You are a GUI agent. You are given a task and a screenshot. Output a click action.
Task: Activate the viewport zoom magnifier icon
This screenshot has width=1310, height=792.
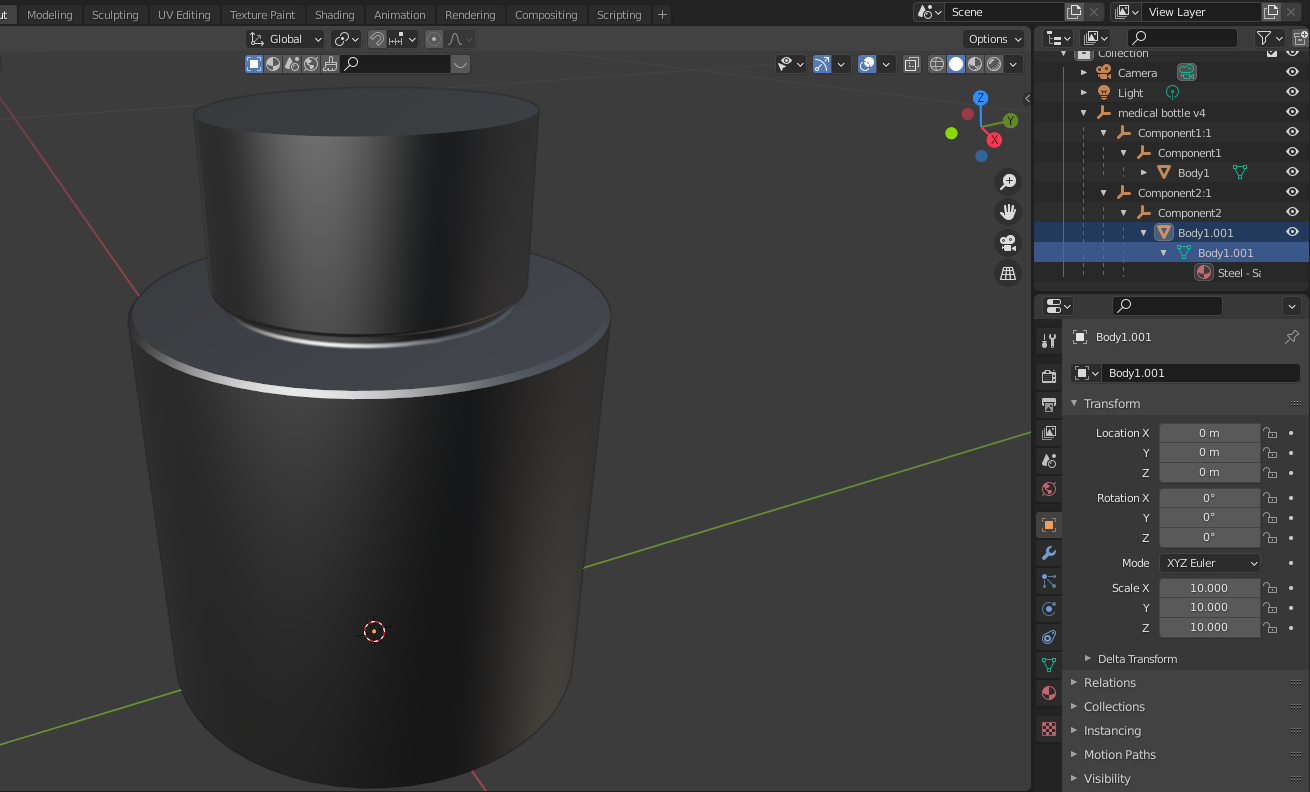(1008, 182)
